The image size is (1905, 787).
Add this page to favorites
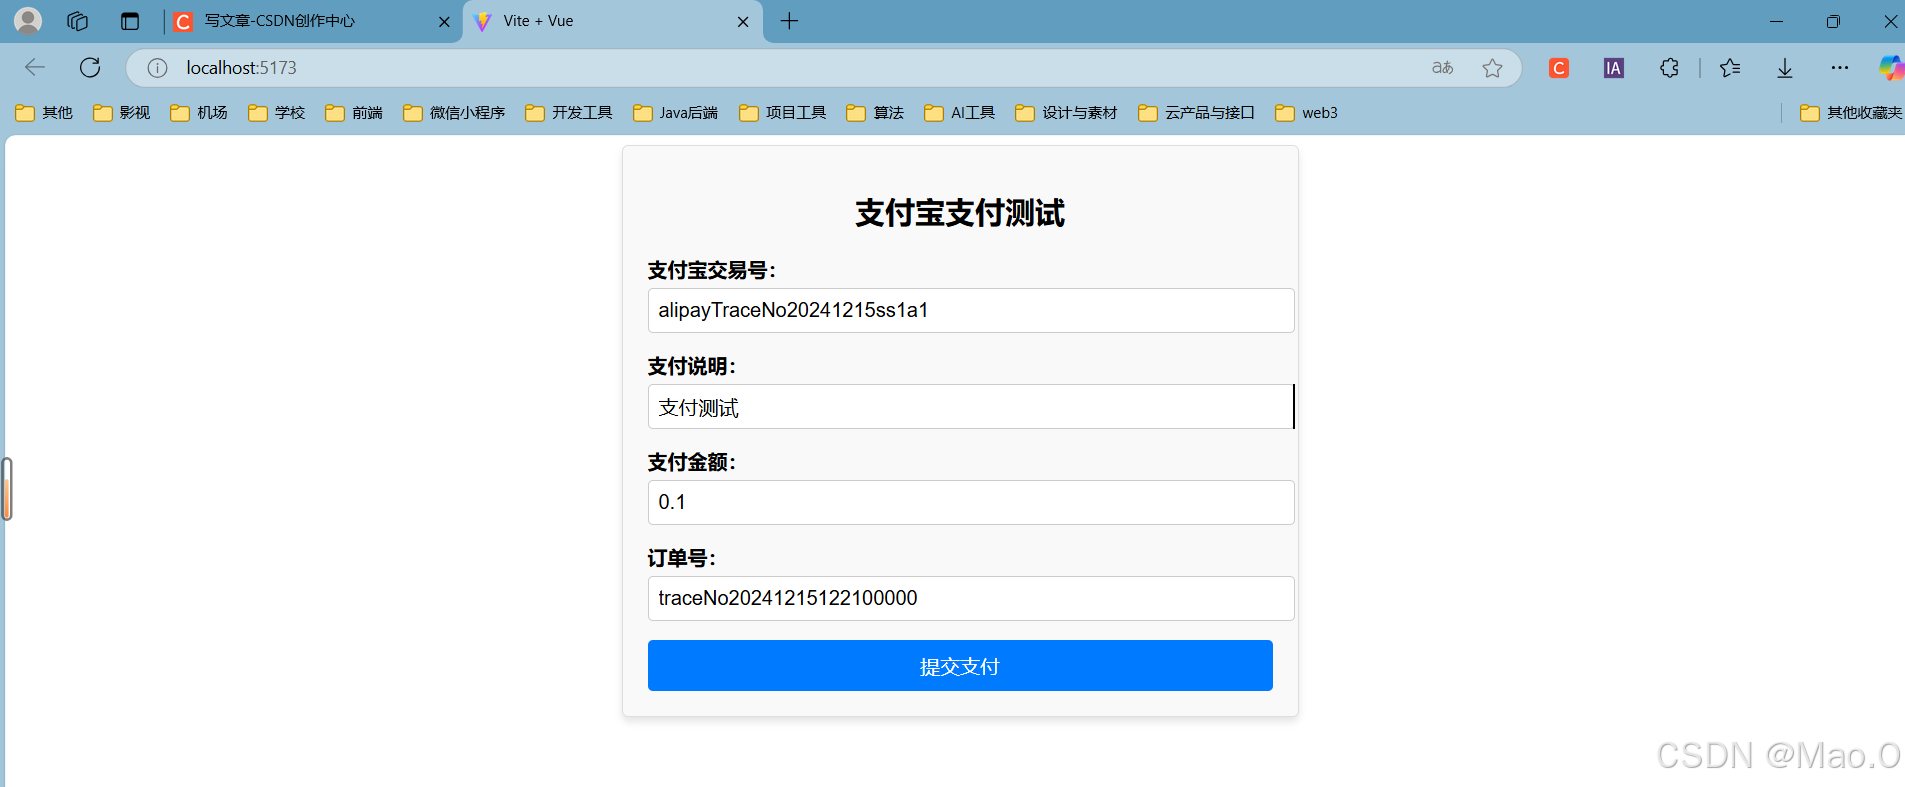[1493, 68]
